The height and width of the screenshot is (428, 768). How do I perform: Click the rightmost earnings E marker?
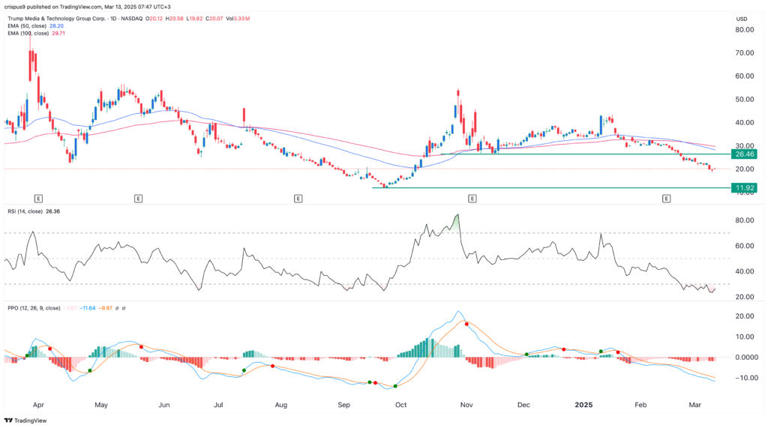(665, 199)
